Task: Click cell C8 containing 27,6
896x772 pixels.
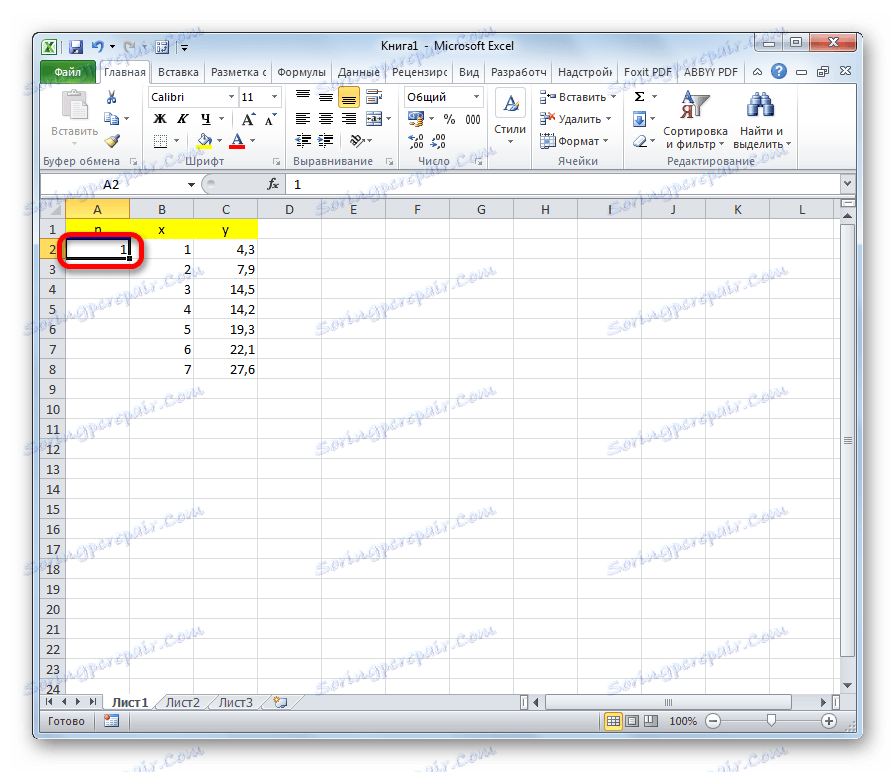Action: pos(226,370)
